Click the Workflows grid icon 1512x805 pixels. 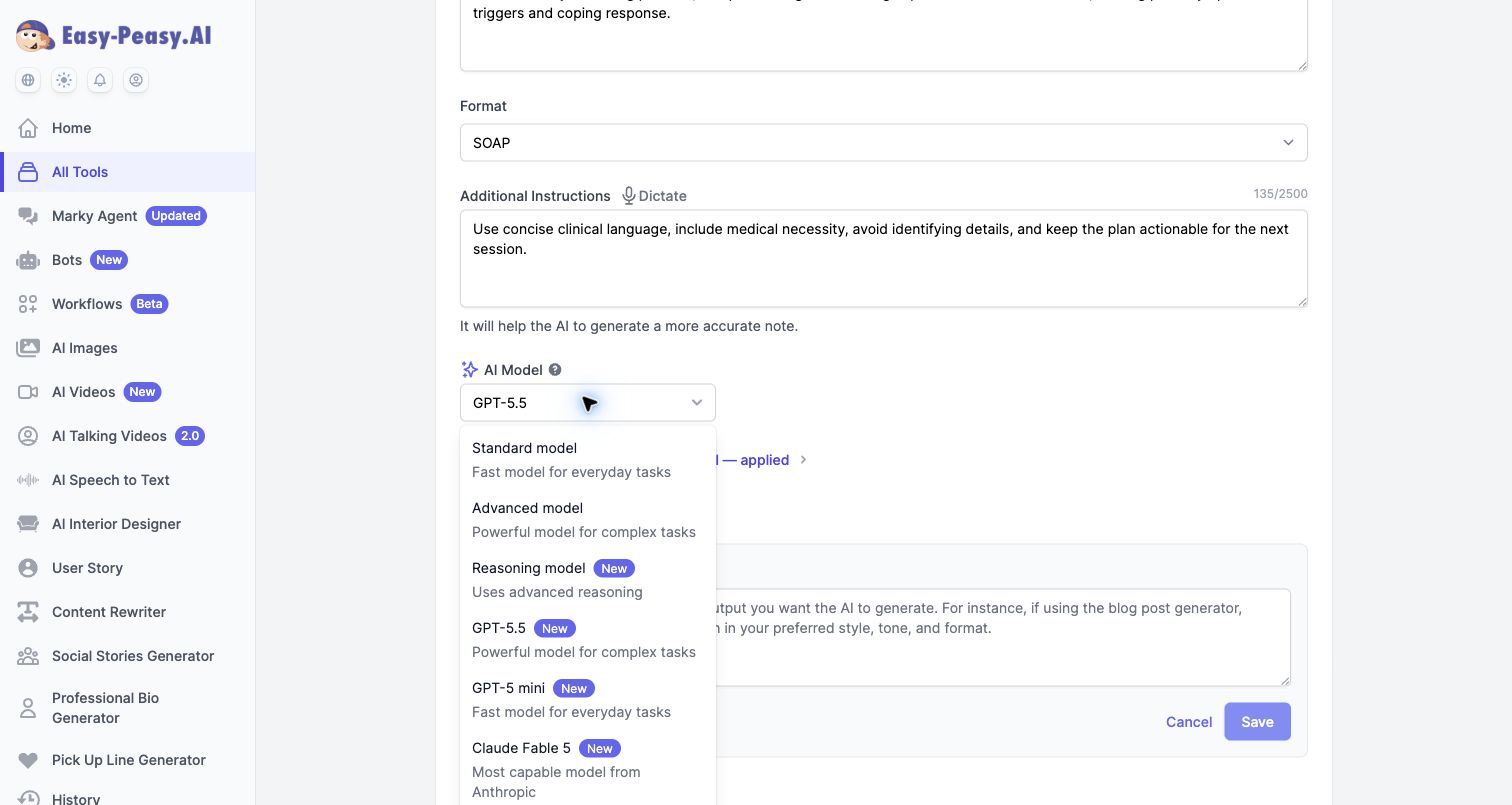(x=28, y=304)
